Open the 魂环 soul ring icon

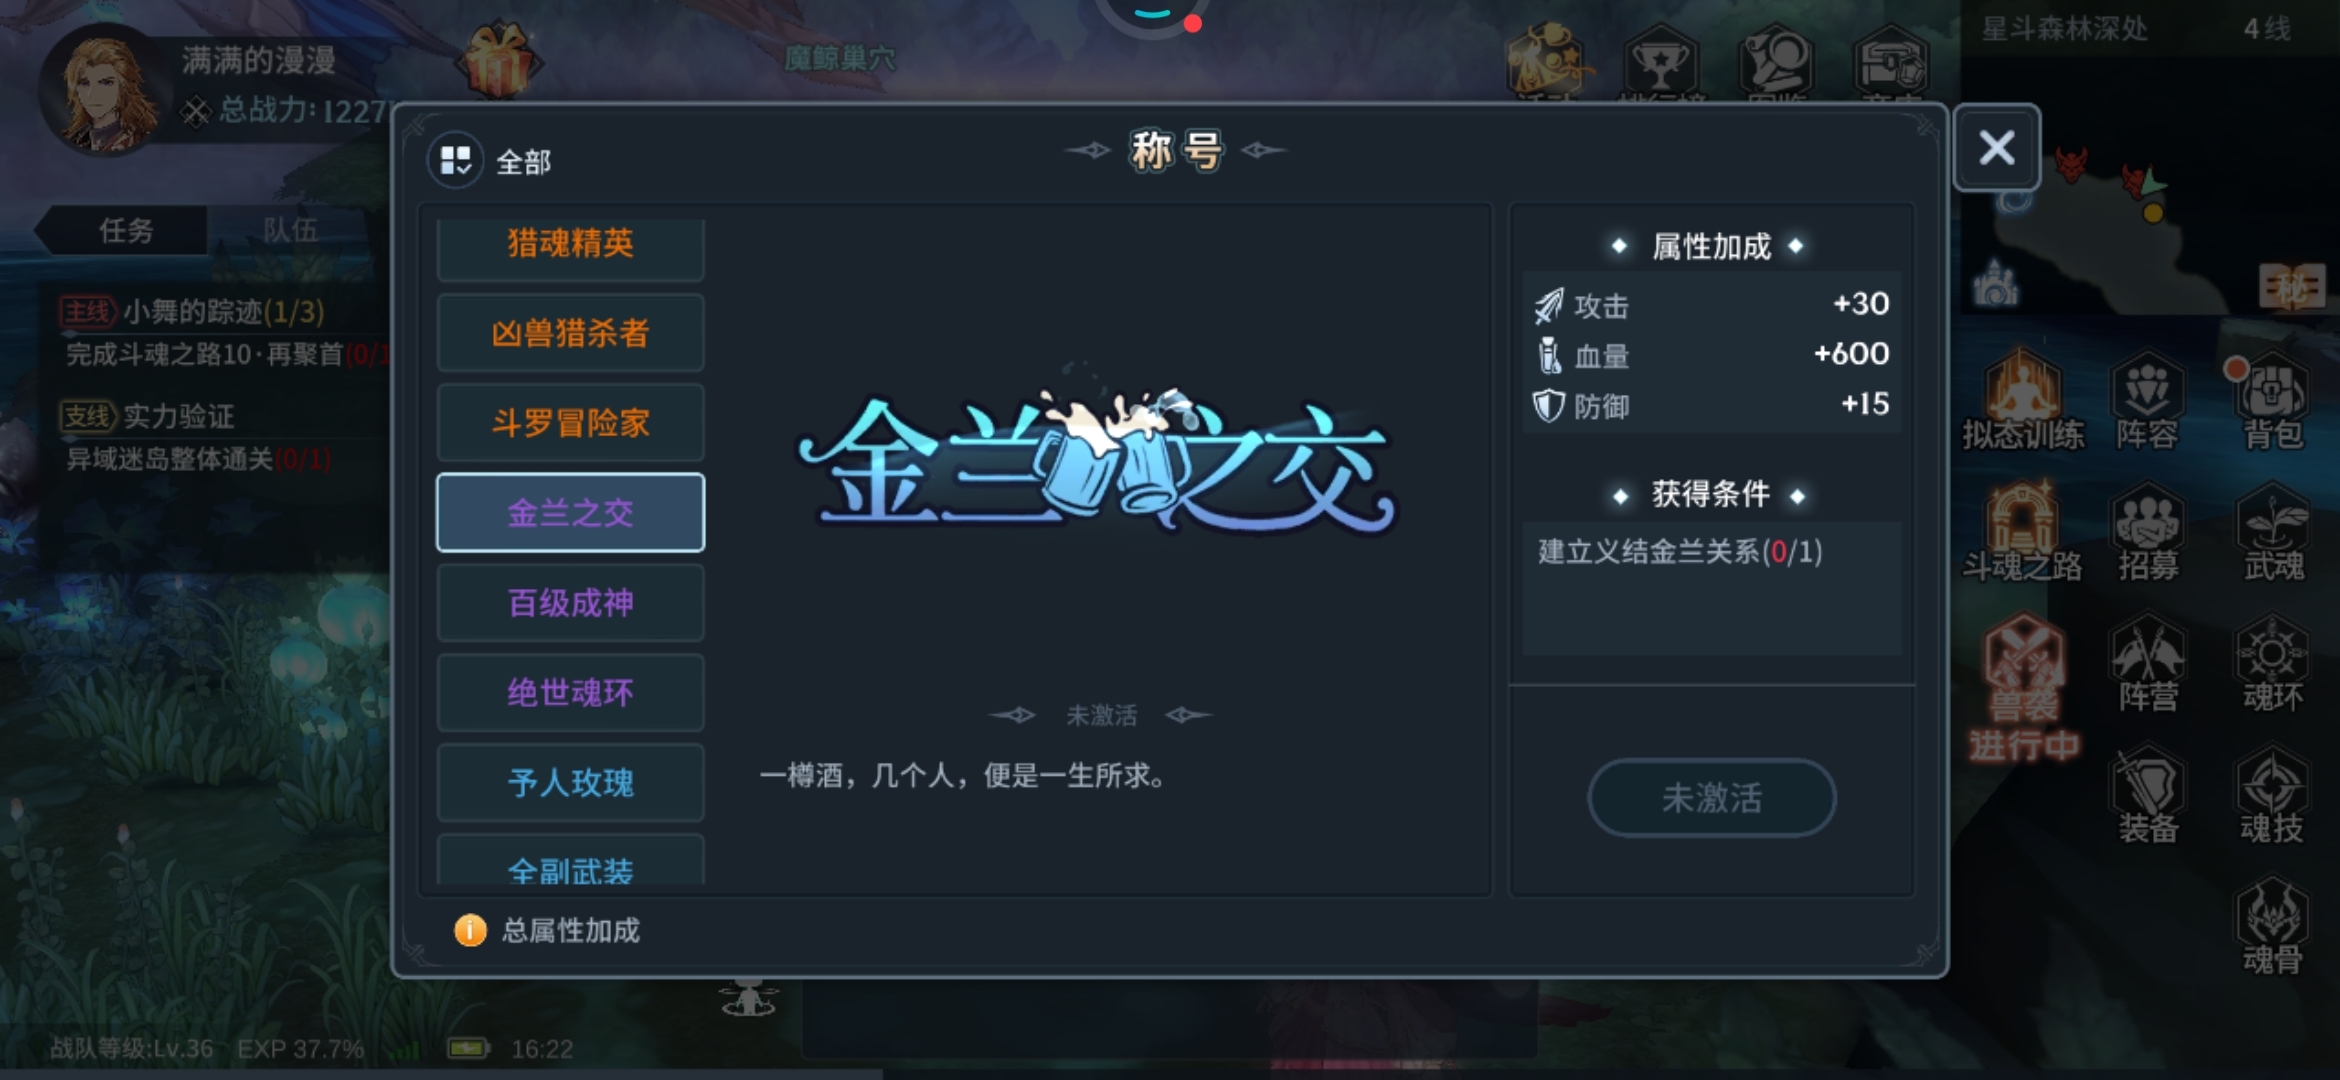[2272, 665]
